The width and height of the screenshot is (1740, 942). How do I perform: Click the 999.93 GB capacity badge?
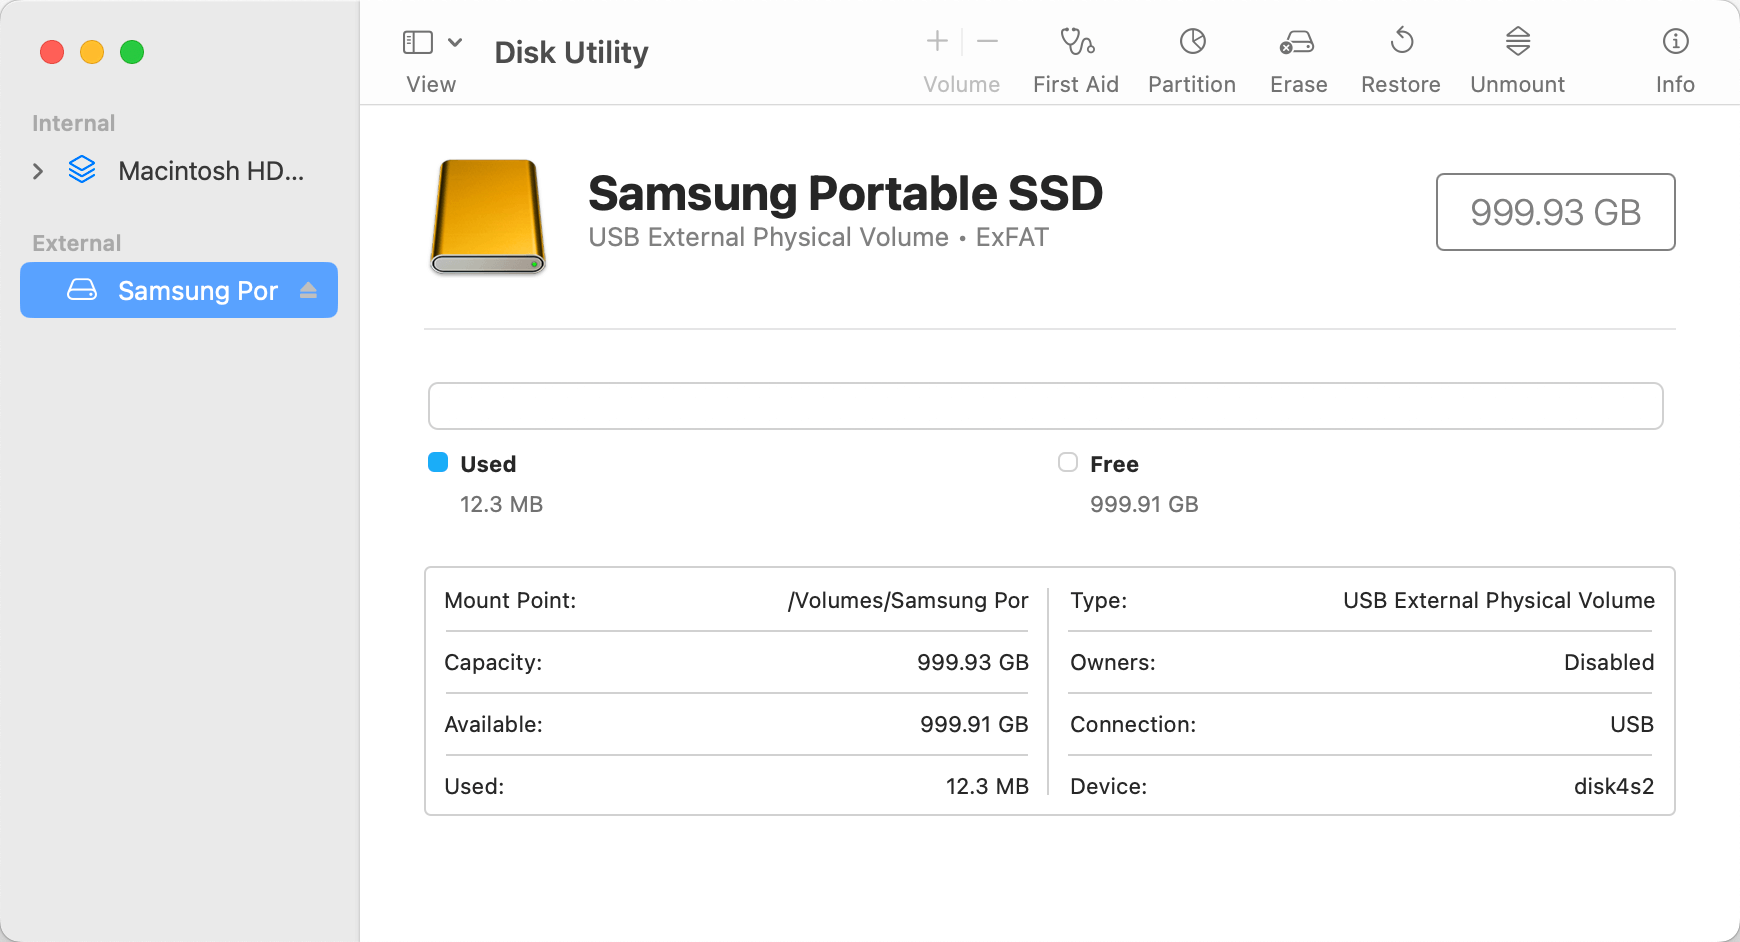point(1555,212)
